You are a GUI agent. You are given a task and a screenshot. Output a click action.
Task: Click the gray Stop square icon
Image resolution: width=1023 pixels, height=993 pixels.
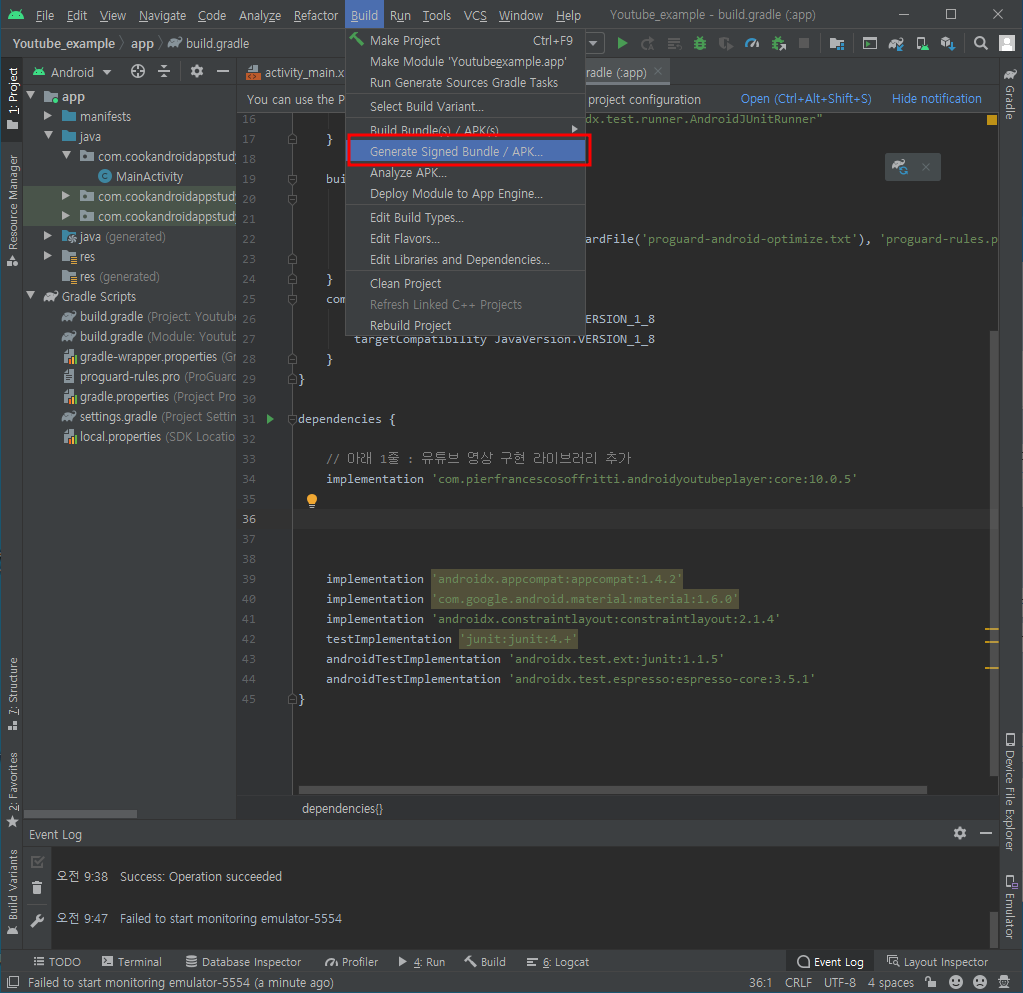click(x=804, y=44)
